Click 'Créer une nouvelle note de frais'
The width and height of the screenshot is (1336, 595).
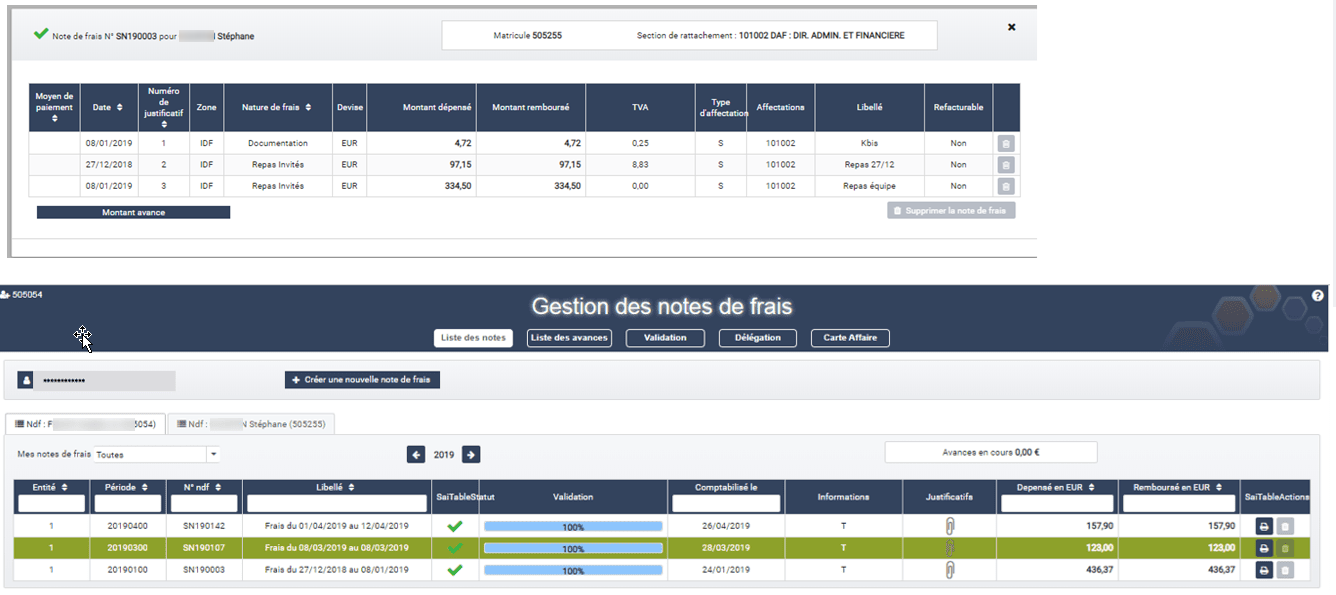[362, 380]
